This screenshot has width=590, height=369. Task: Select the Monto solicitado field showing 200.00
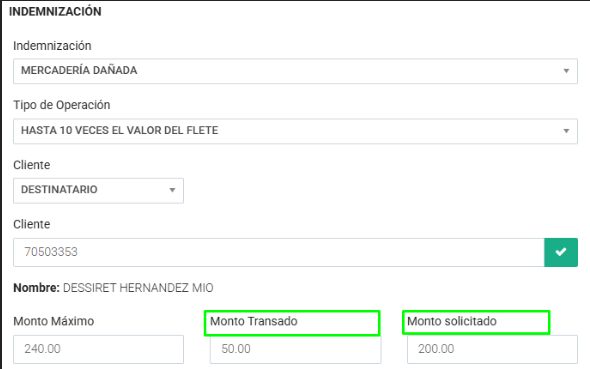(x=492, y=349)
